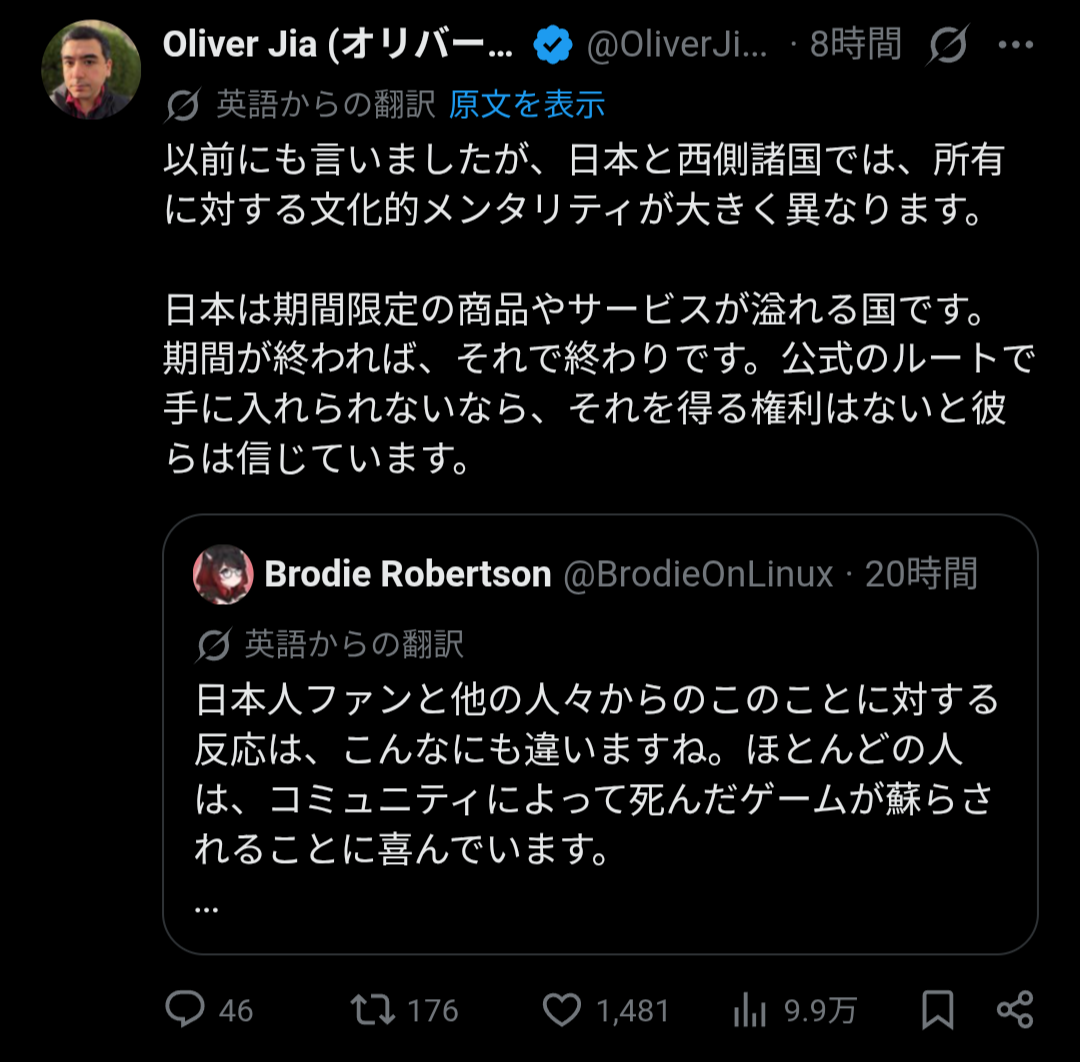Click the translation icon above the main post

pyautogui.click(x=183, y=104)
